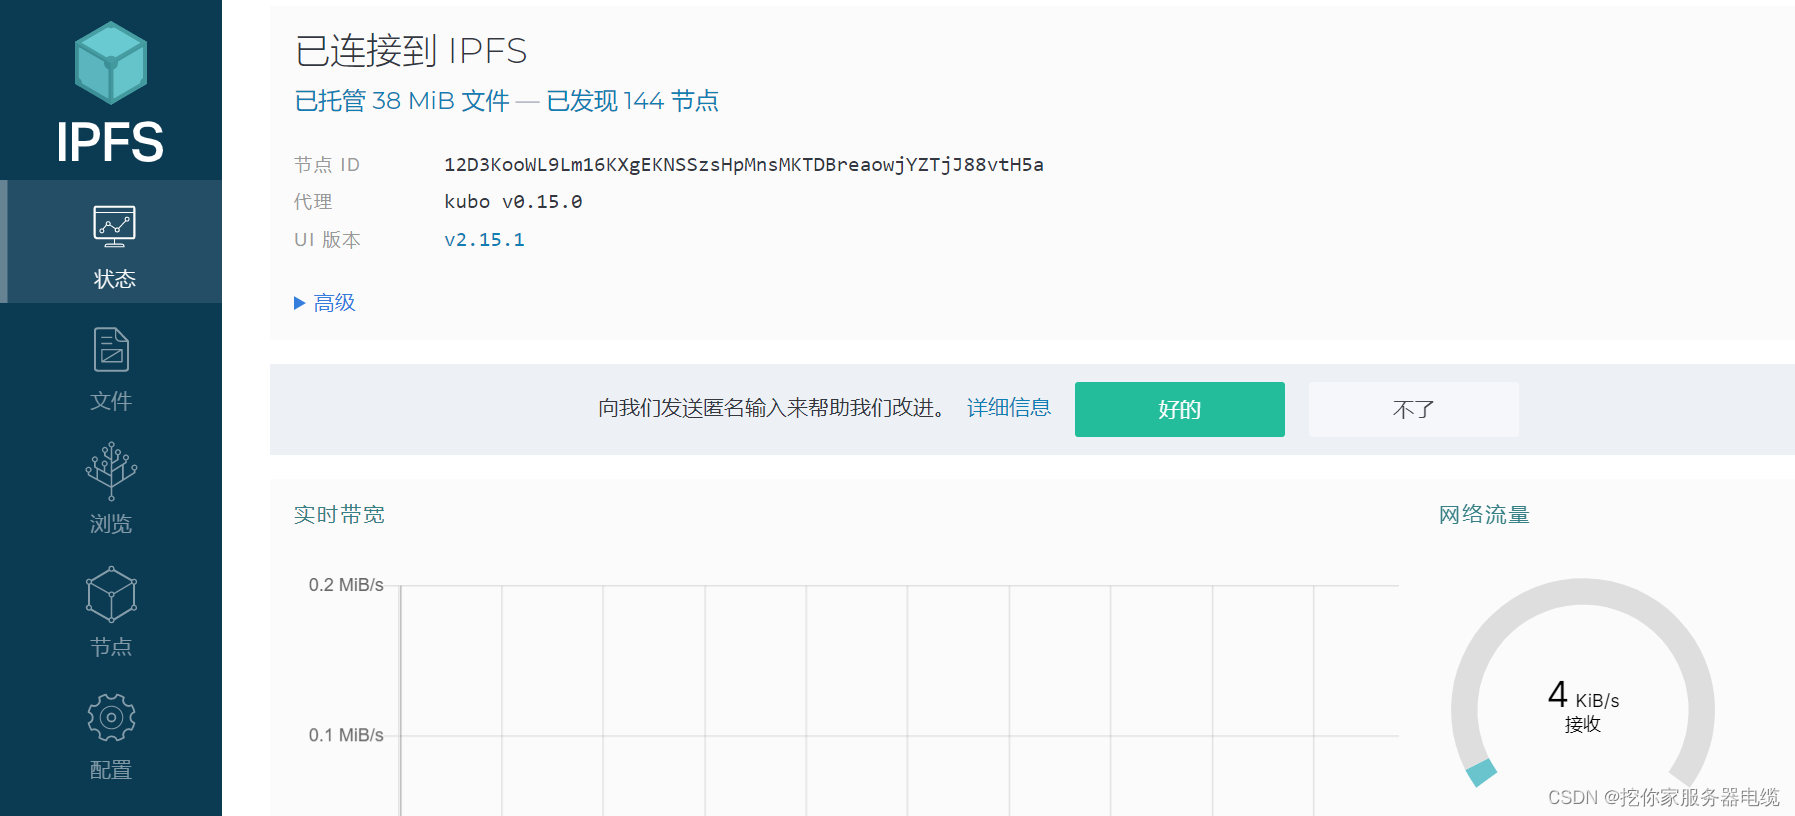Select the 浏览 sidebar label
1795x816 pixels.
(x=111, y=524)
